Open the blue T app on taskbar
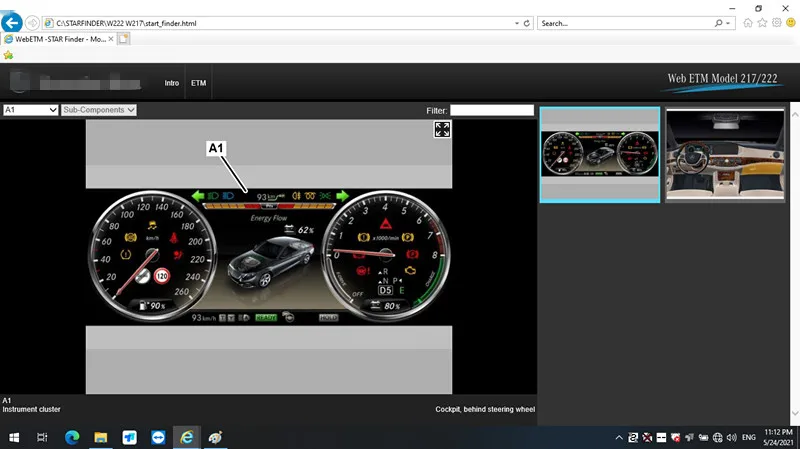Viewport: 800px width, 449px height. pos(129,437)
